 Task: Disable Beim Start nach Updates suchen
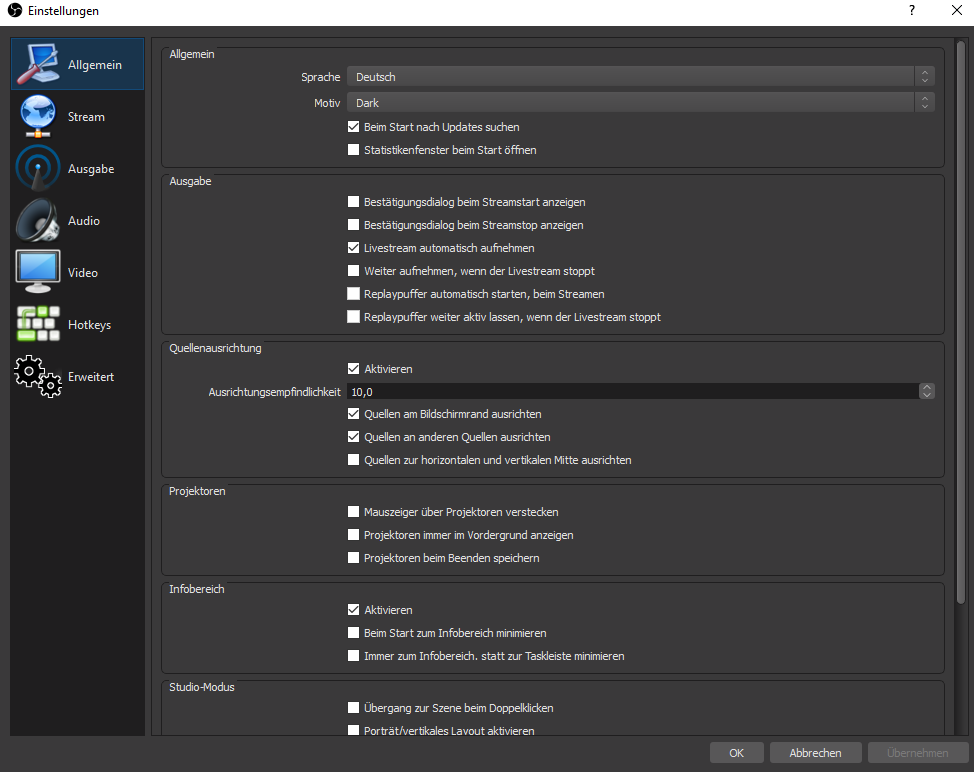pos(353,127)
